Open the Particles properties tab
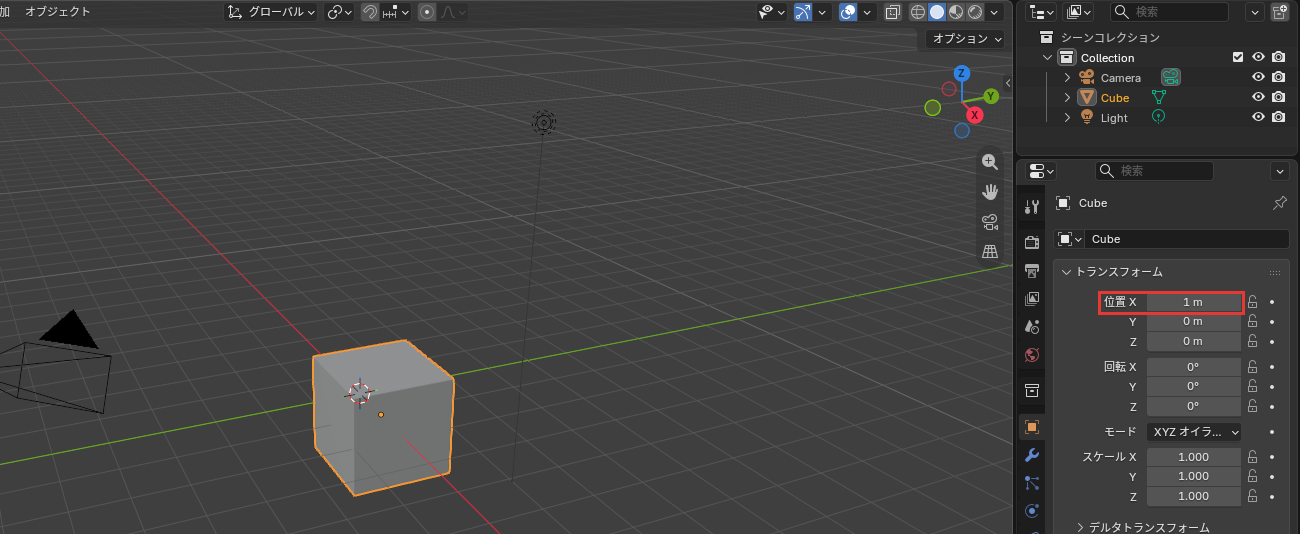This screenshot has height=534, width=1300. click(1032, 483)
